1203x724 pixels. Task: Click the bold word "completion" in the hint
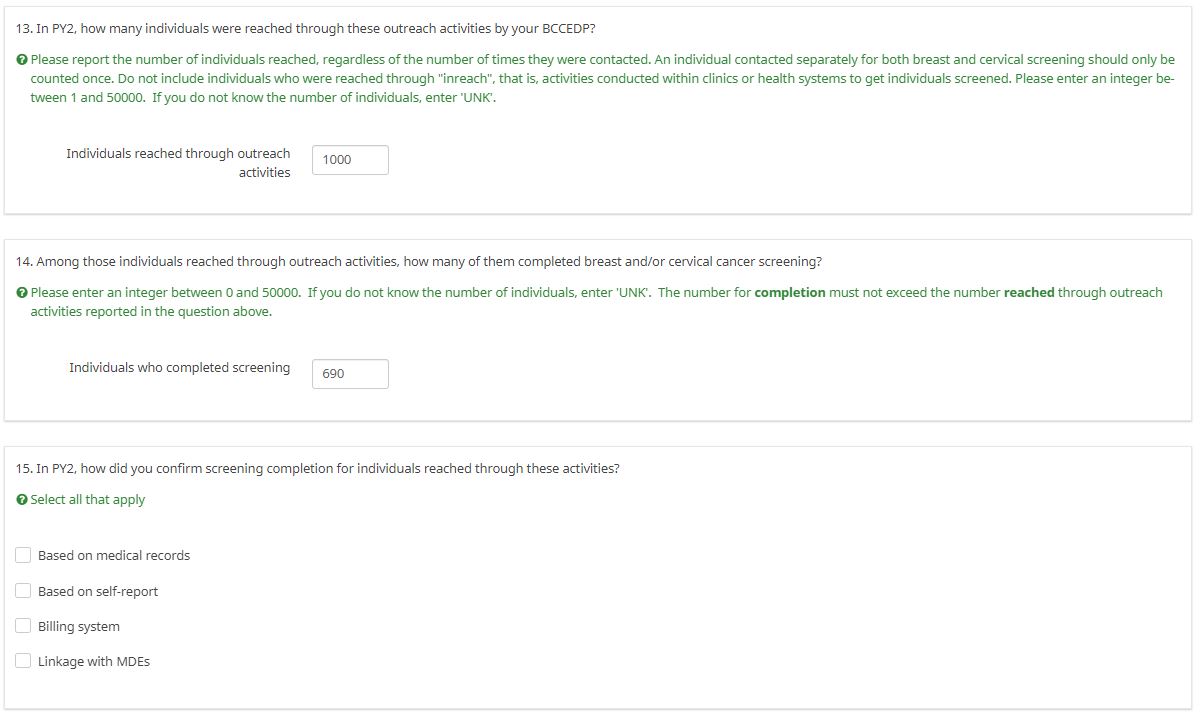790,293
